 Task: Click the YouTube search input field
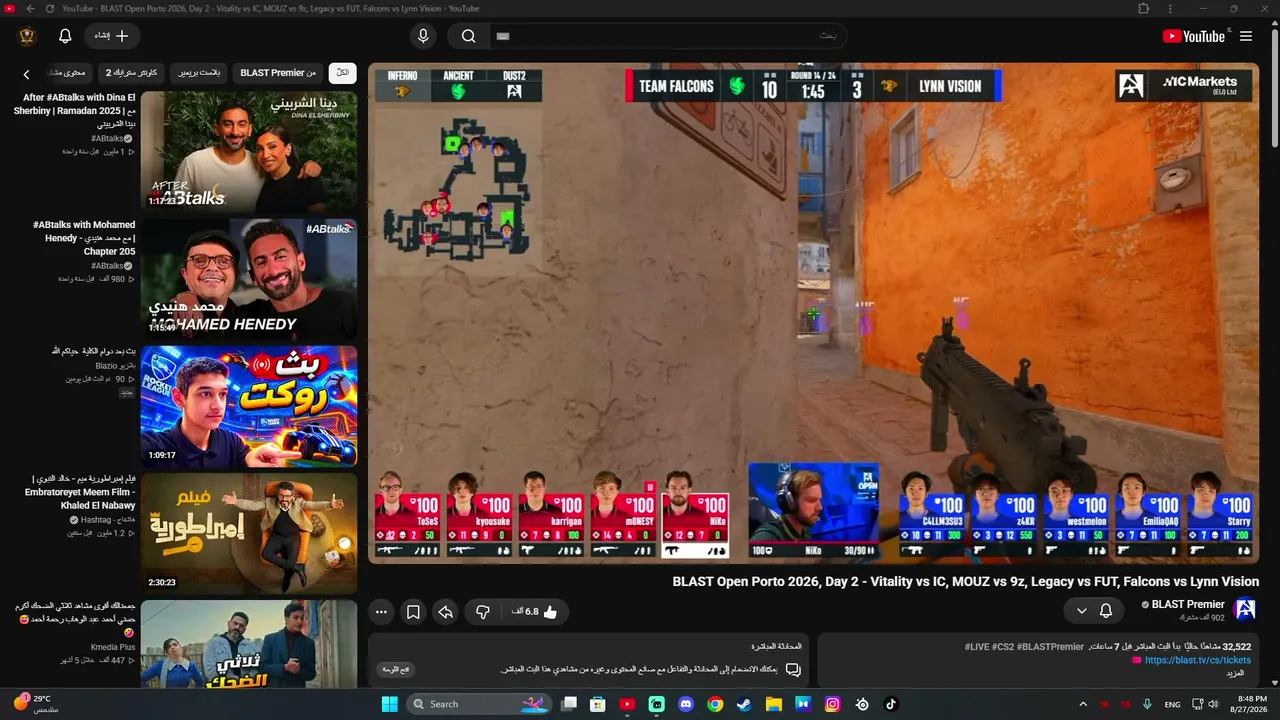[668, 36]
